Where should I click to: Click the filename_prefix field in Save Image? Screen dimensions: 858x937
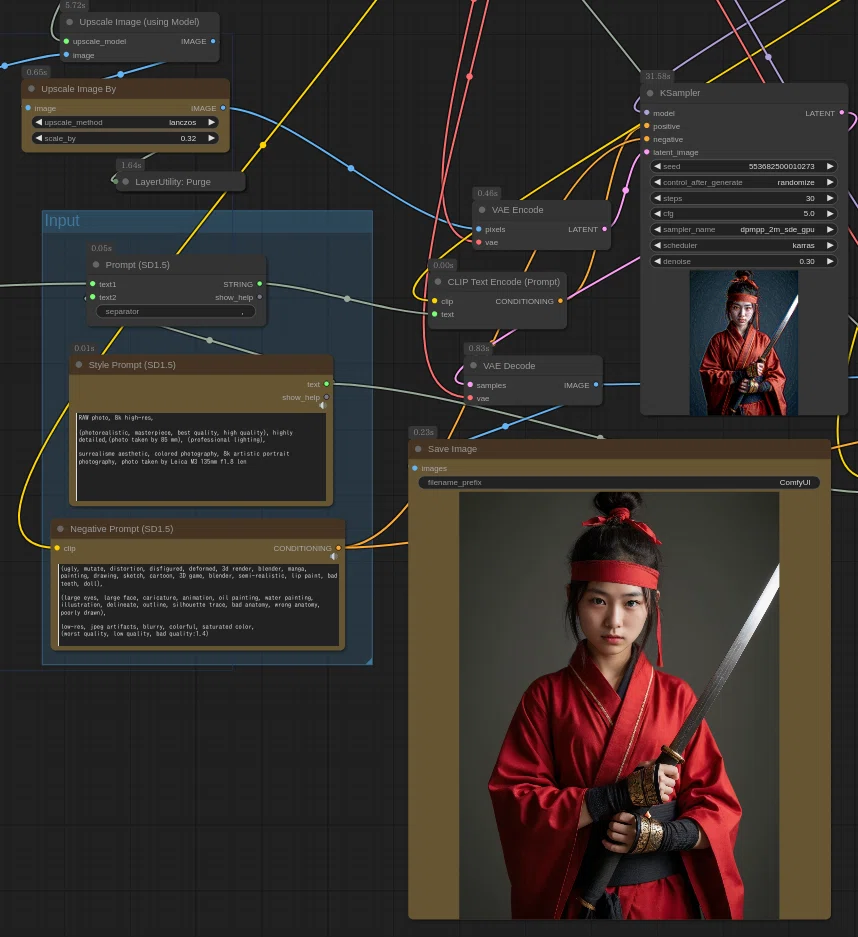click(619, 483)
